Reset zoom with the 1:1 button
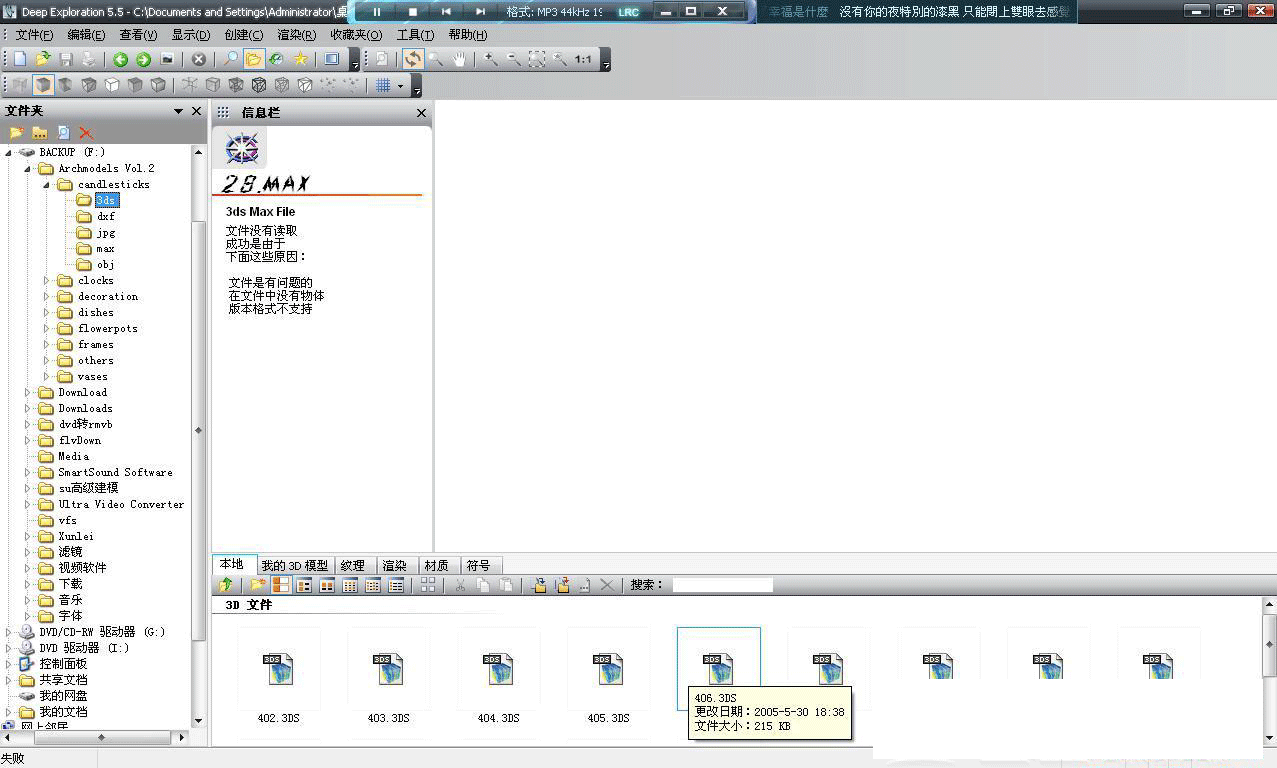The image size is (1277, 768). (x=583, y=59)
